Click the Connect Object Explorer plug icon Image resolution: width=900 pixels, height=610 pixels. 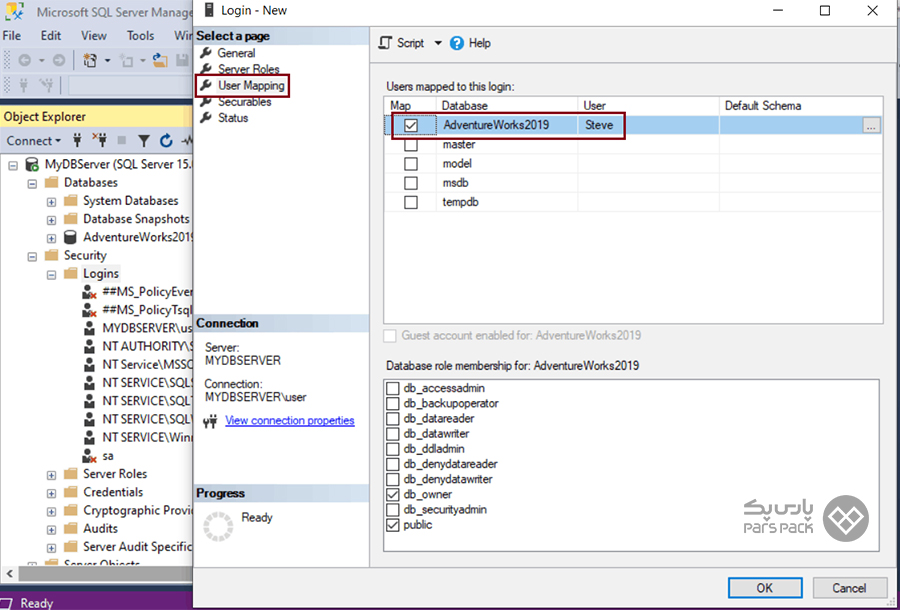pyautogui.click(x=77, y=140)
